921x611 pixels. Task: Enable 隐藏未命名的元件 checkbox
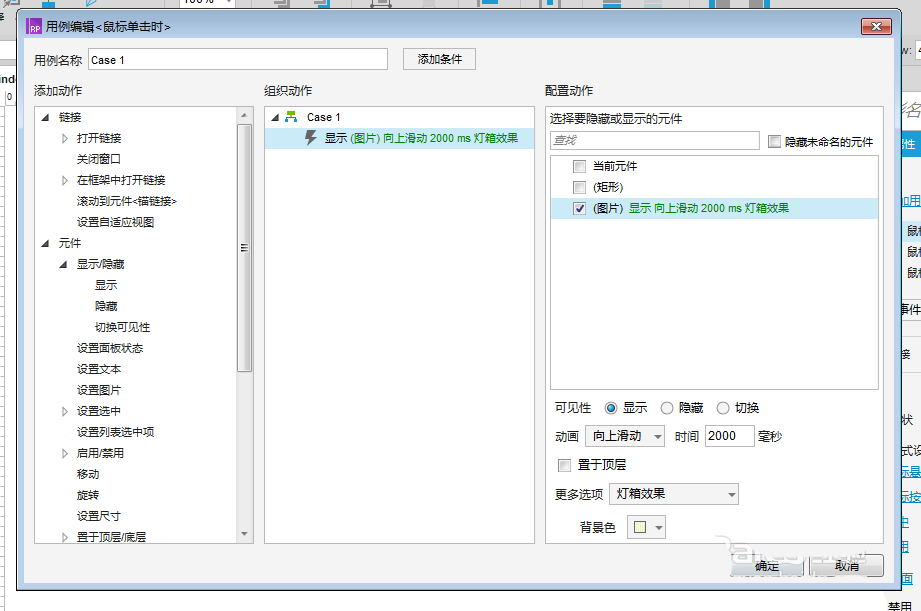tap(774, 142)
